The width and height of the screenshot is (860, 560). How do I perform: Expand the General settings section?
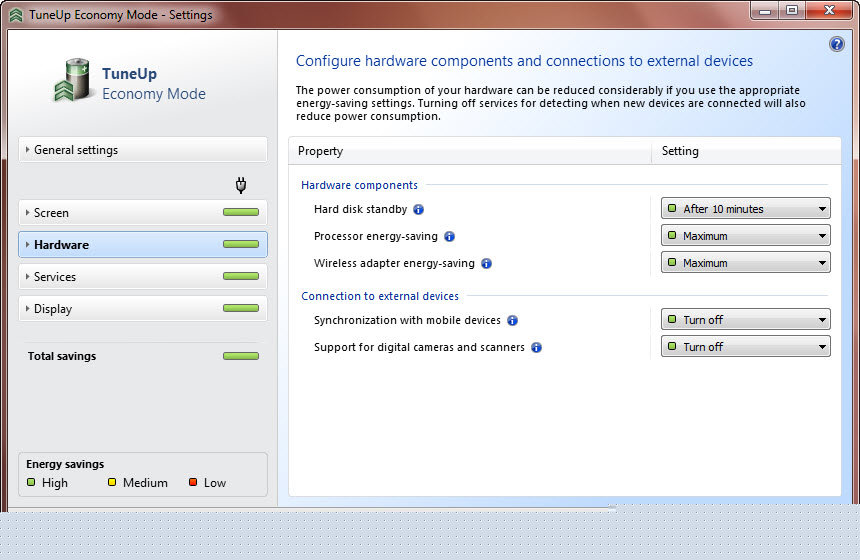click(143, 150)
